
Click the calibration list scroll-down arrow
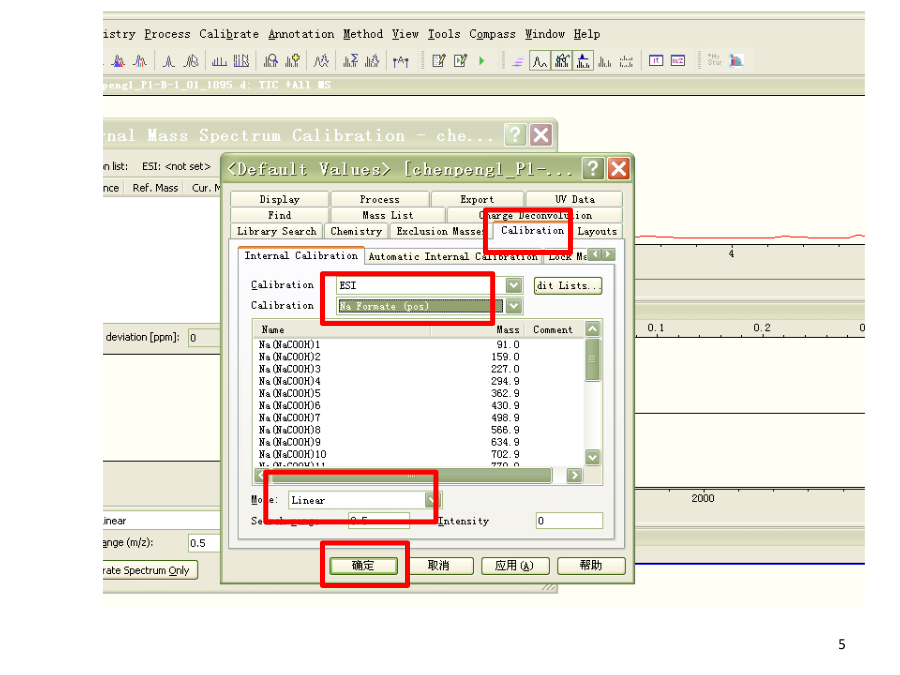pos(592,457)
